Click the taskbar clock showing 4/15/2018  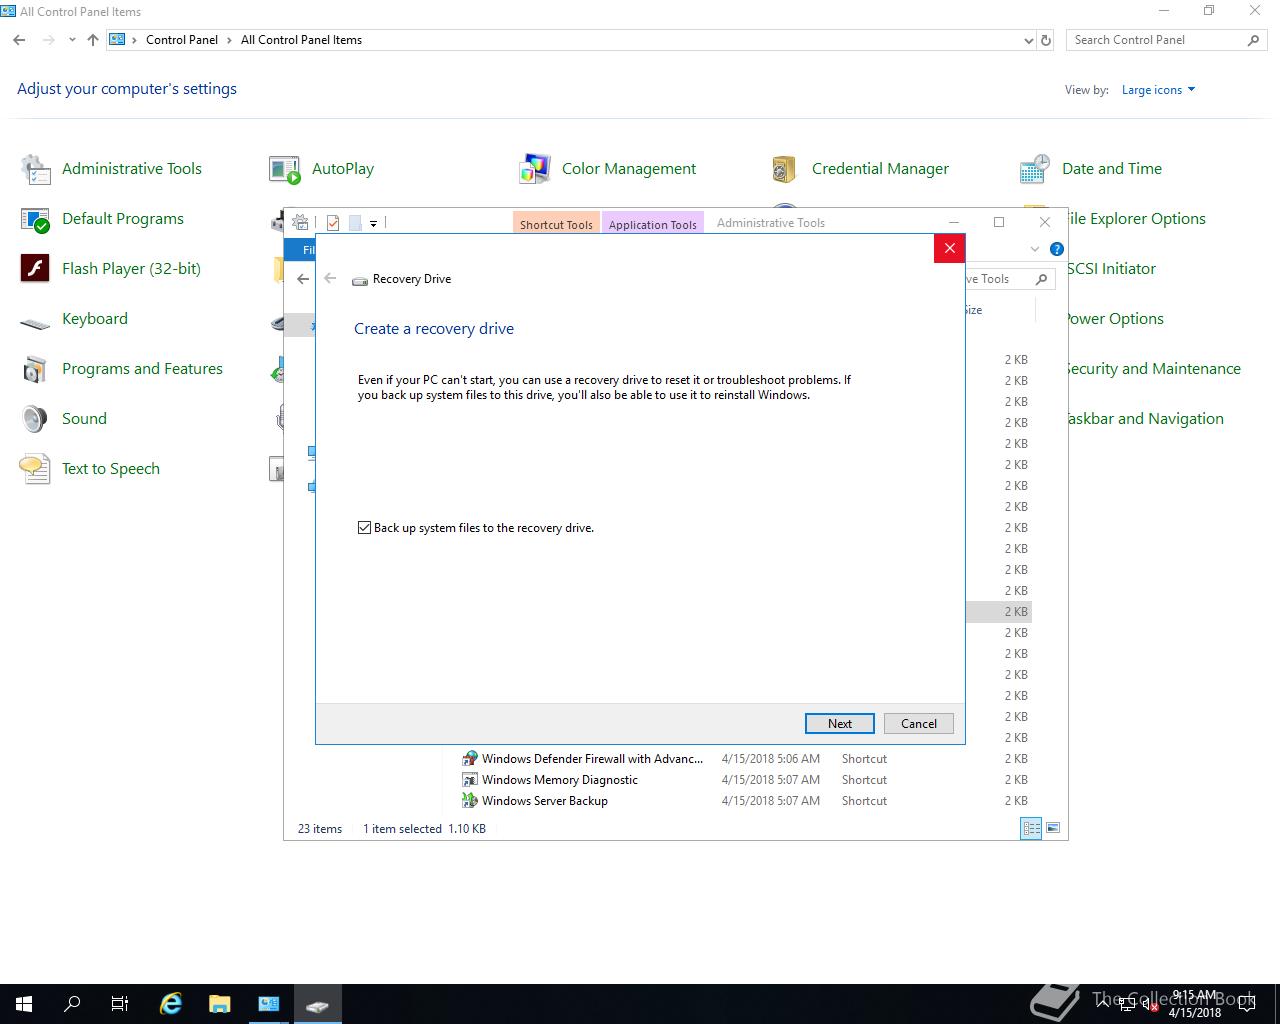(x=1195, y=1004)
